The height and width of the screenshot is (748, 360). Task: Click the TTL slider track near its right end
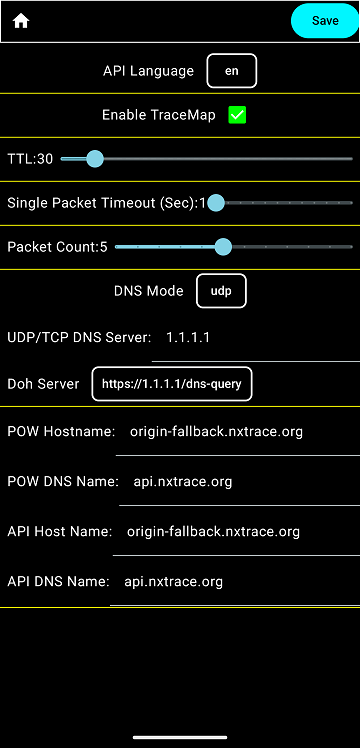pyautogui.click(x=343, y=158)
